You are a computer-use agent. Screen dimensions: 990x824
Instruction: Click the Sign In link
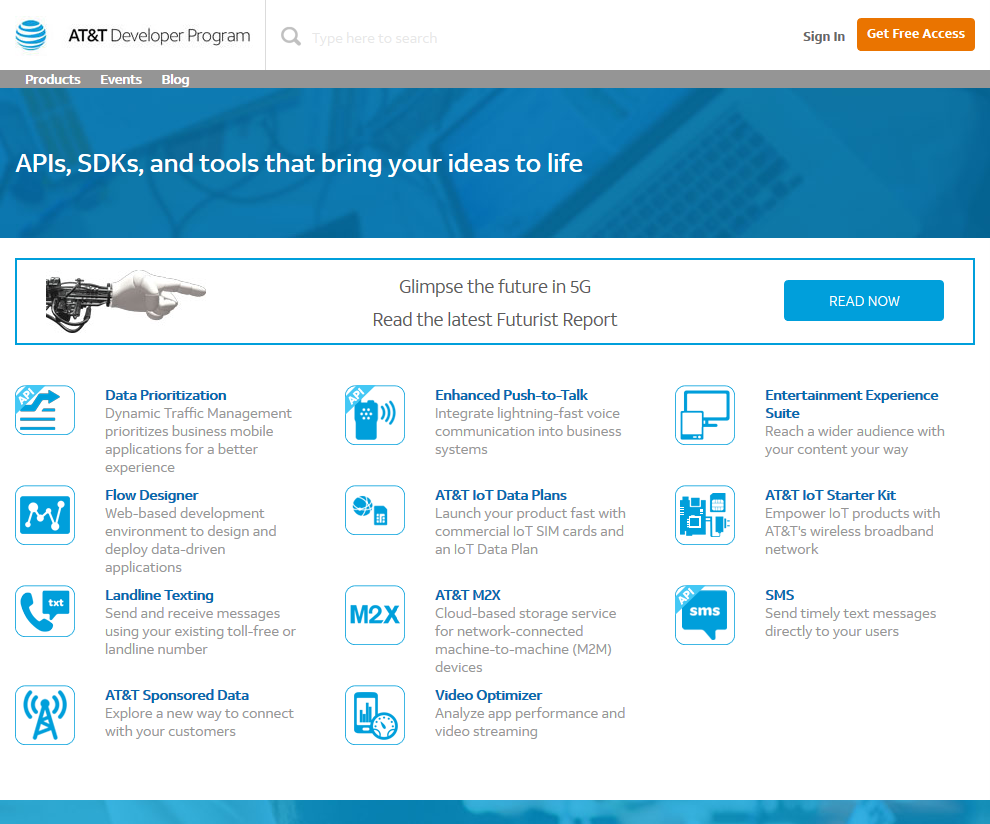[x=823, y=36]
